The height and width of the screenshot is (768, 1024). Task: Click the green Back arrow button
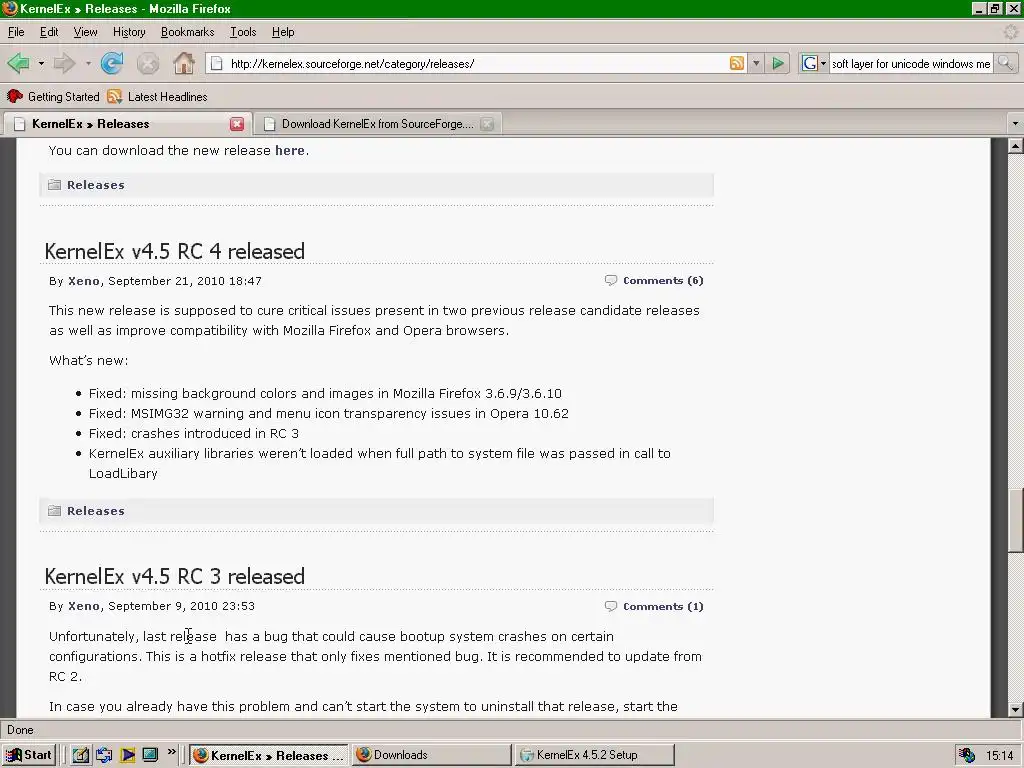pyautogui.click(x=18, y=63)
